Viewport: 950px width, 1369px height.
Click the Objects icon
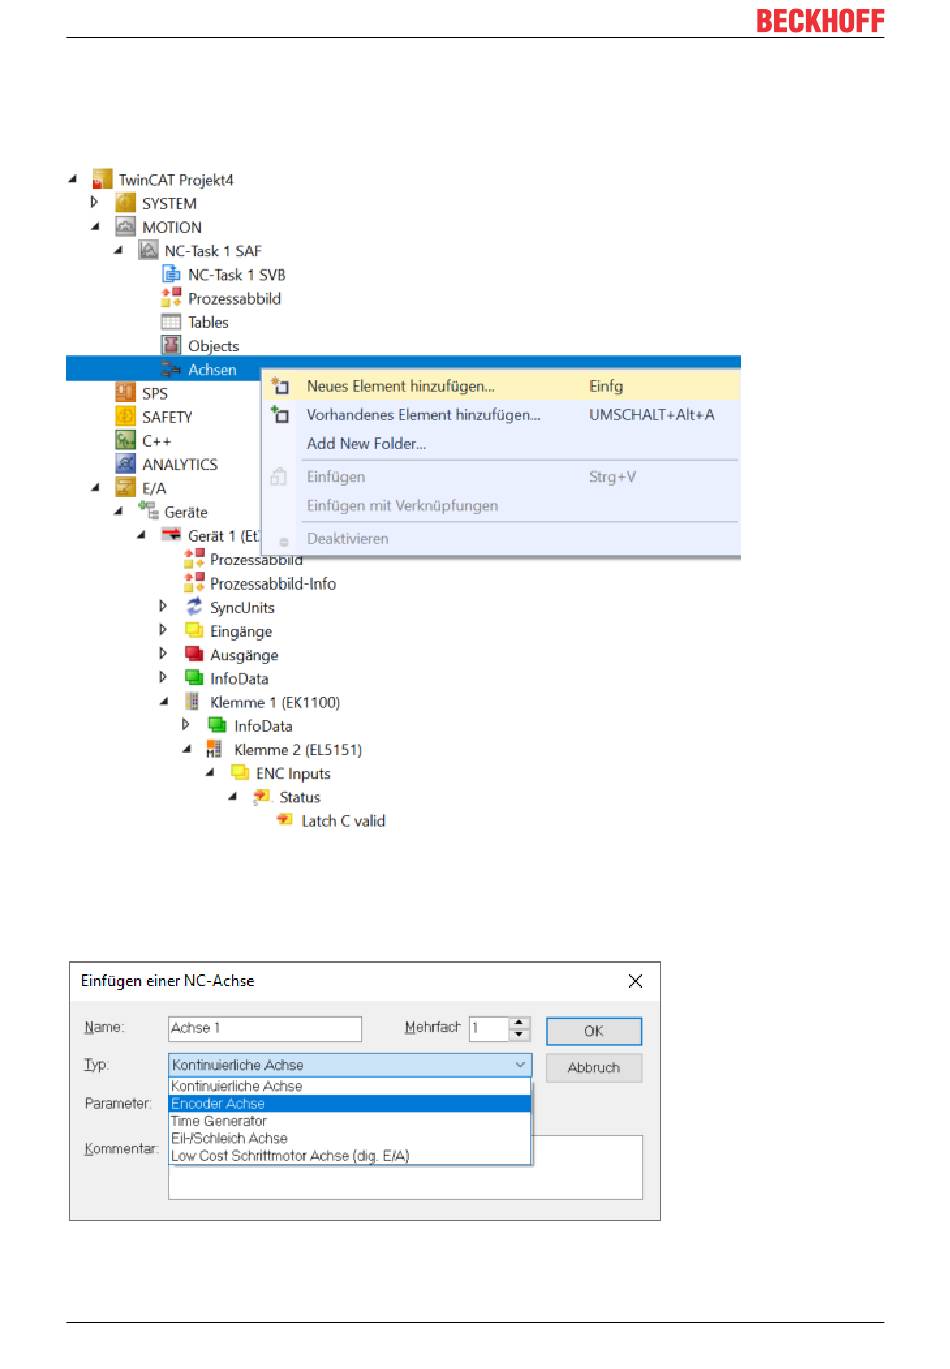tap(171, 345)
